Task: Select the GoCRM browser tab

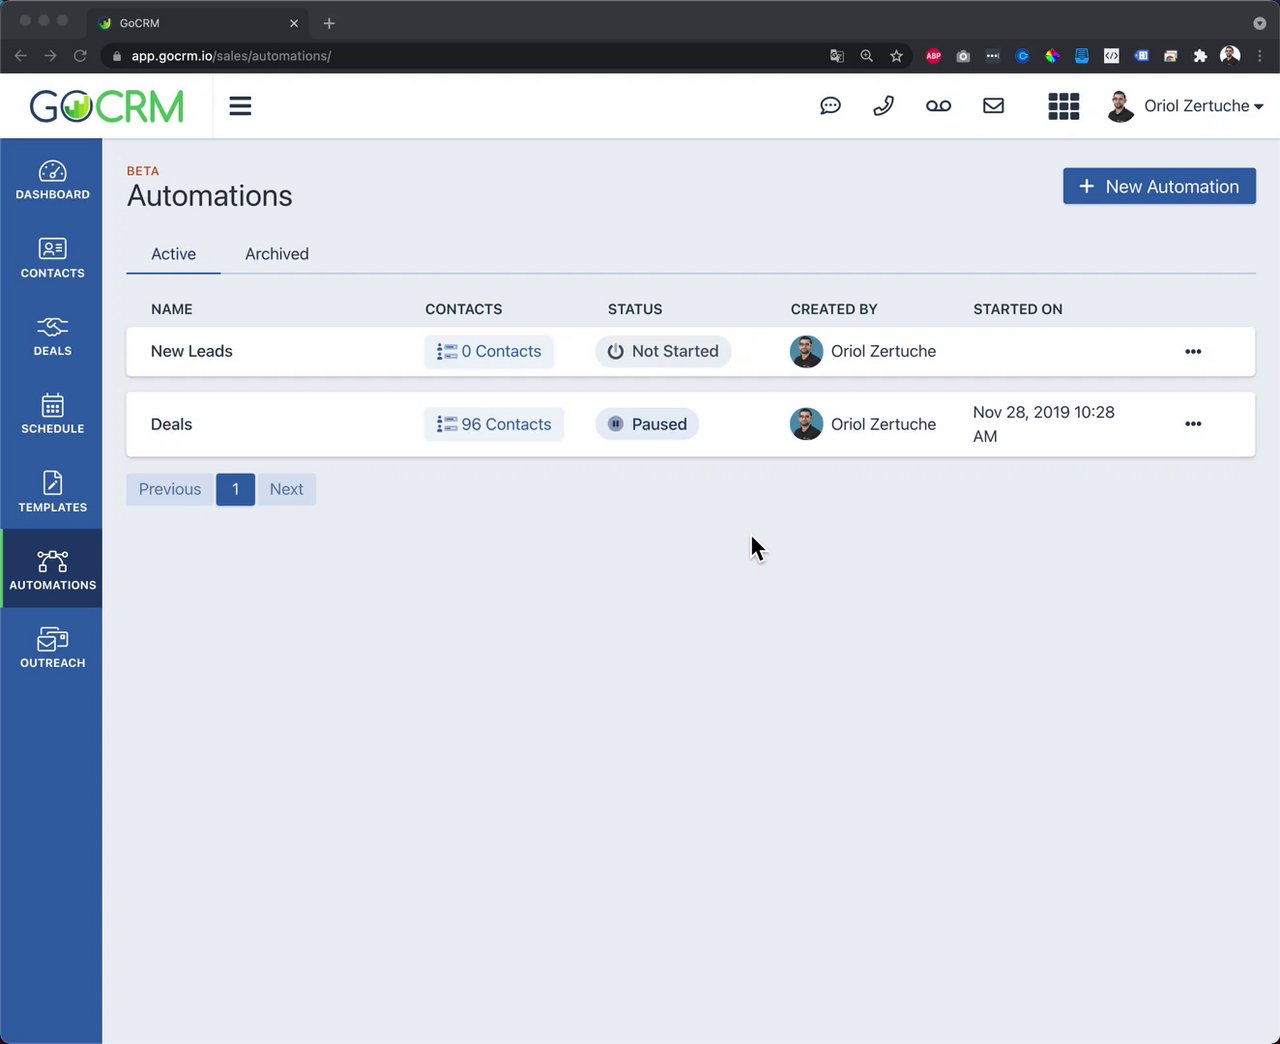Action: (x=198, y=23)
